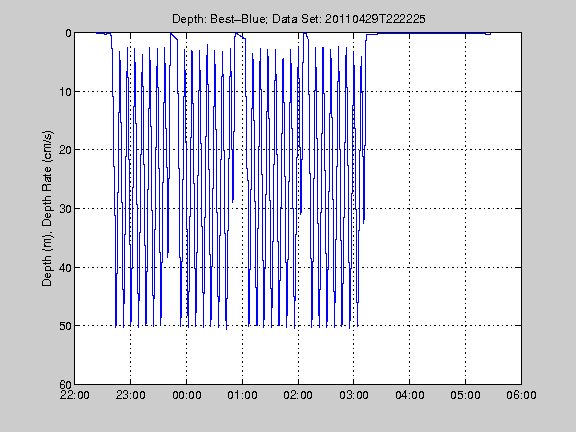Click the 60 y-axis tick label
Image resolution: width=576 pixels, height=432 pixels.
[x=65, y=385]
